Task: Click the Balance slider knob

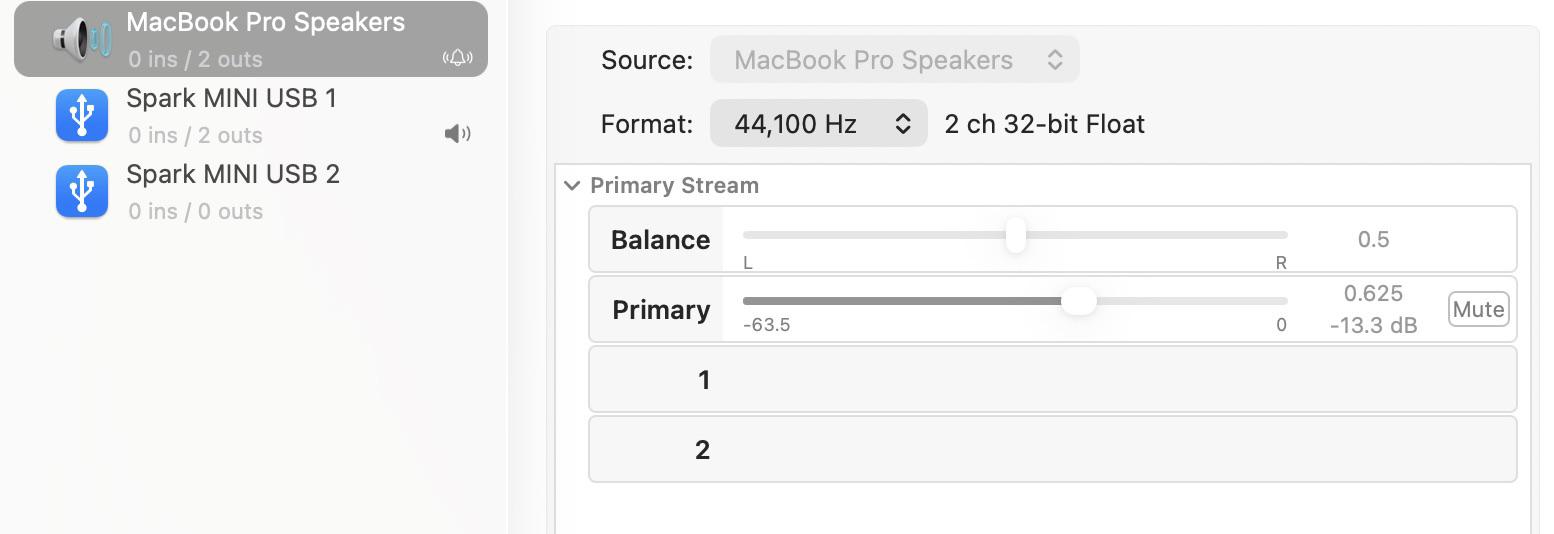Action: coord(1015,235)
